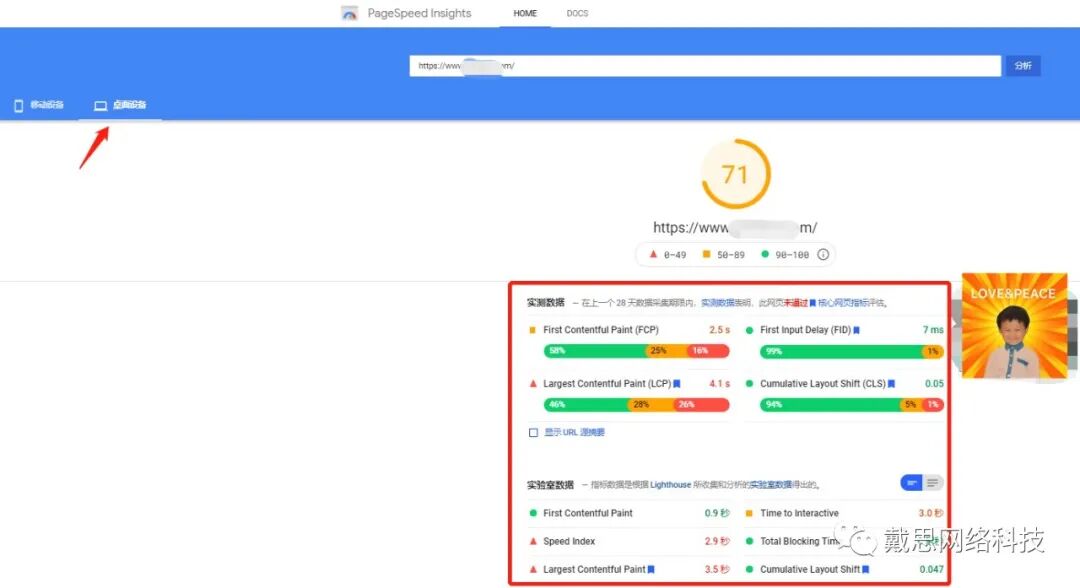Click the bookmark icon before 核心网页指标 link
This screenshot has width=1080, height=588.
(x=813, y=303)
